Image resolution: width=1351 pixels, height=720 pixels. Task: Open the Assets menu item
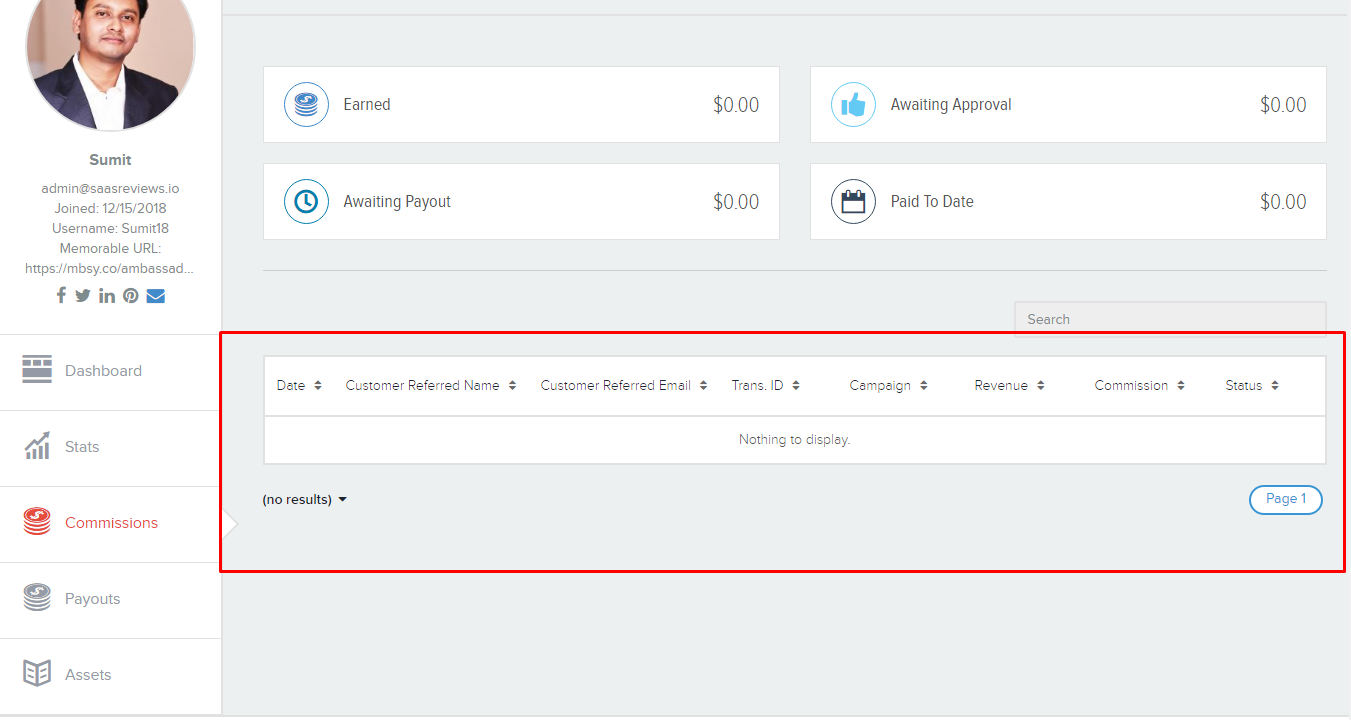click(110, 675)
